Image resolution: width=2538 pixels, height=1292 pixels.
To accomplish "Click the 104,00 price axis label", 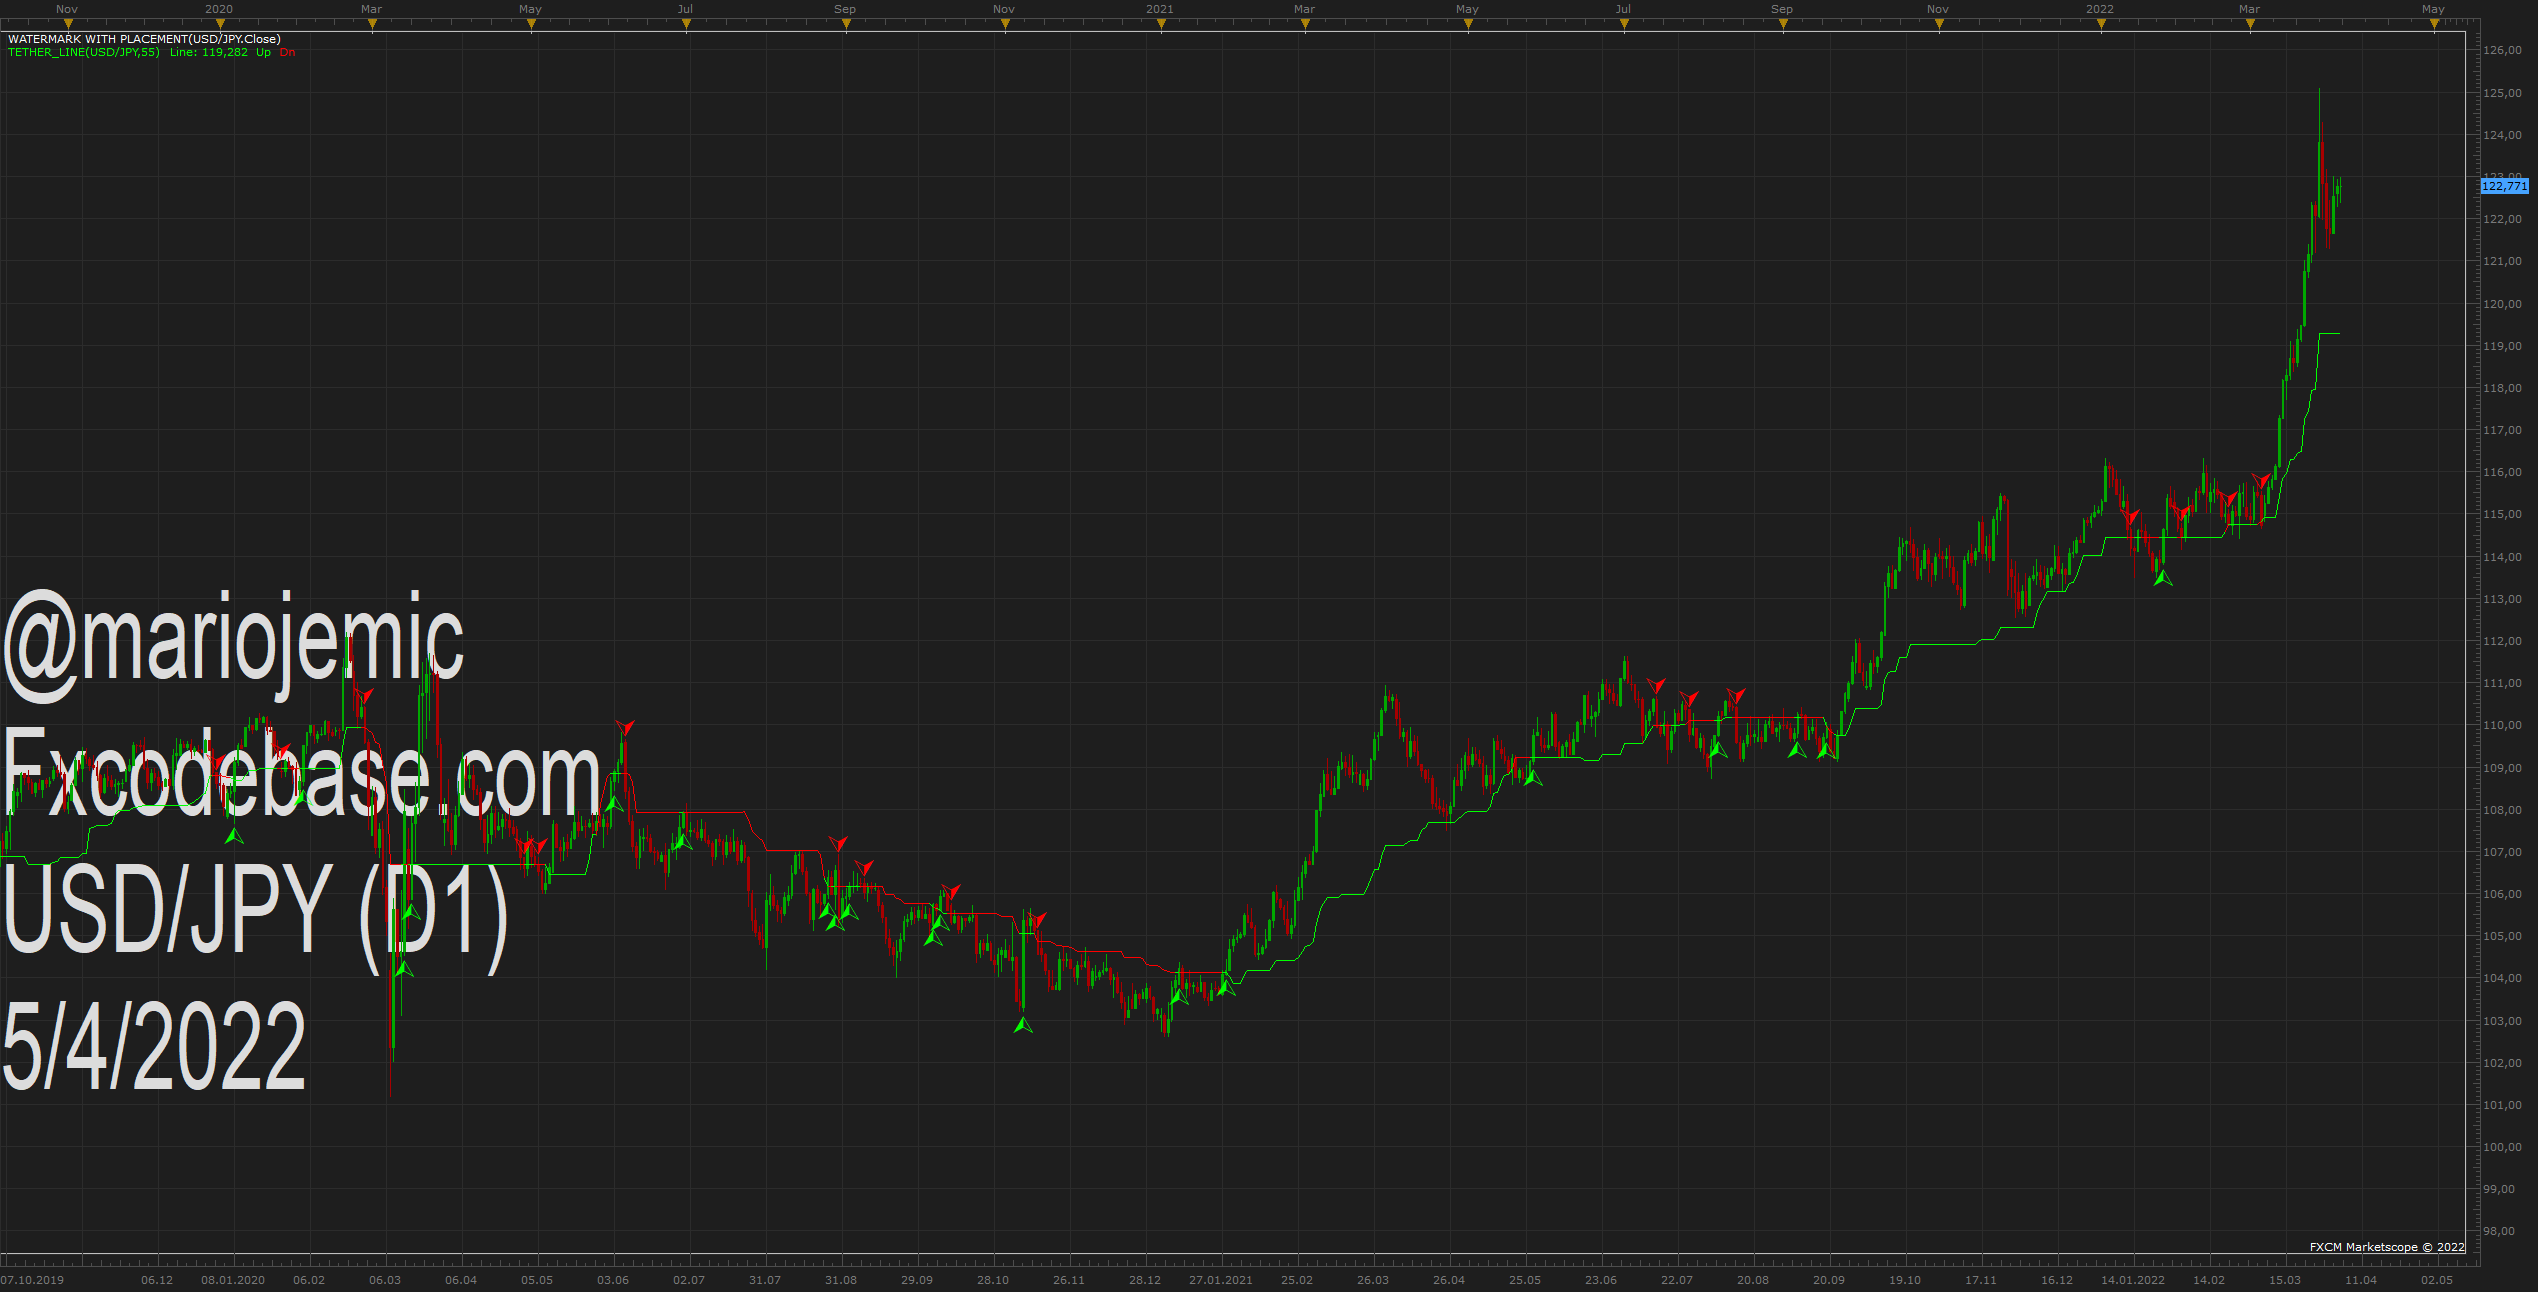I will [x=2503, y=978].
